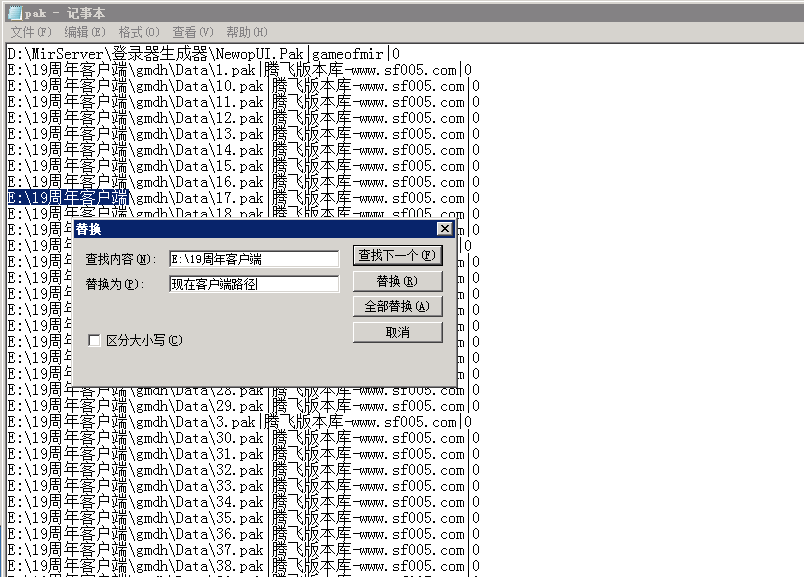Click the line containing Data\3.pak
The height and width of the screenshot is (577, 804).
pyautogui.click(x=239, y=422)
